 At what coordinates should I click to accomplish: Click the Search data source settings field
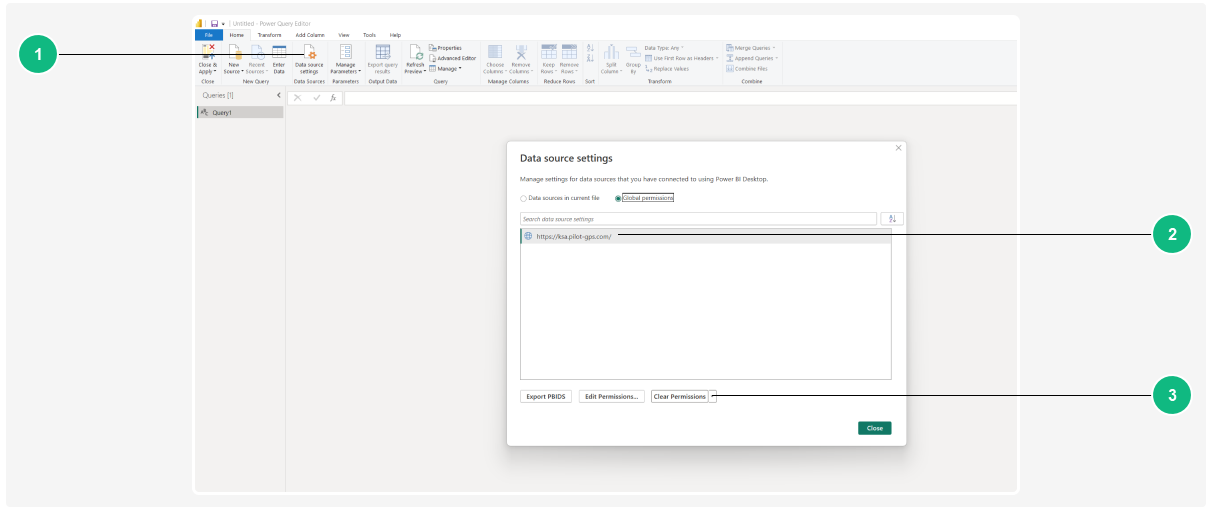[698, 218]
